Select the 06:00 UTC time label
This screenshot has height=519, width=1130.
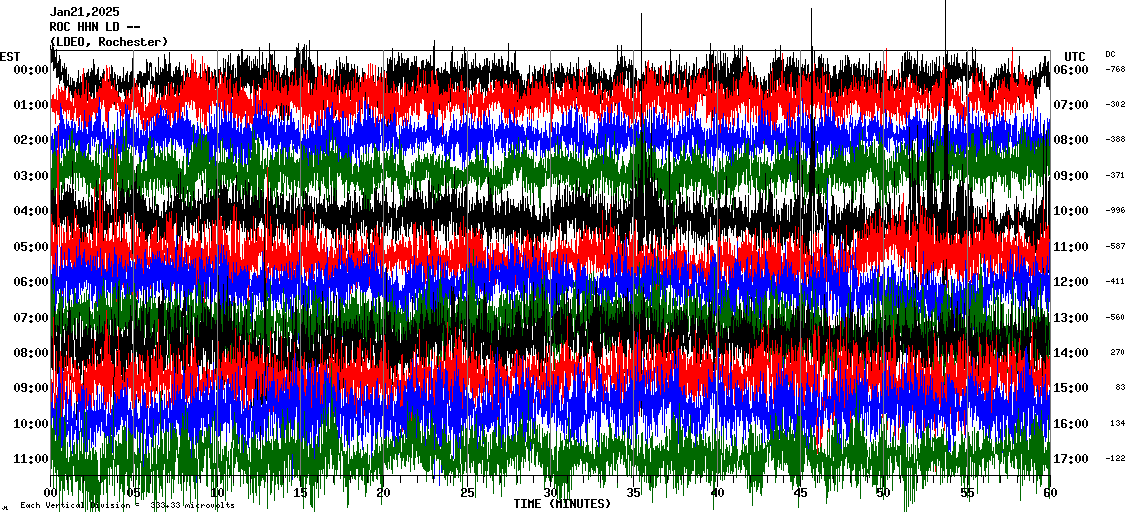click(1071, 70)
